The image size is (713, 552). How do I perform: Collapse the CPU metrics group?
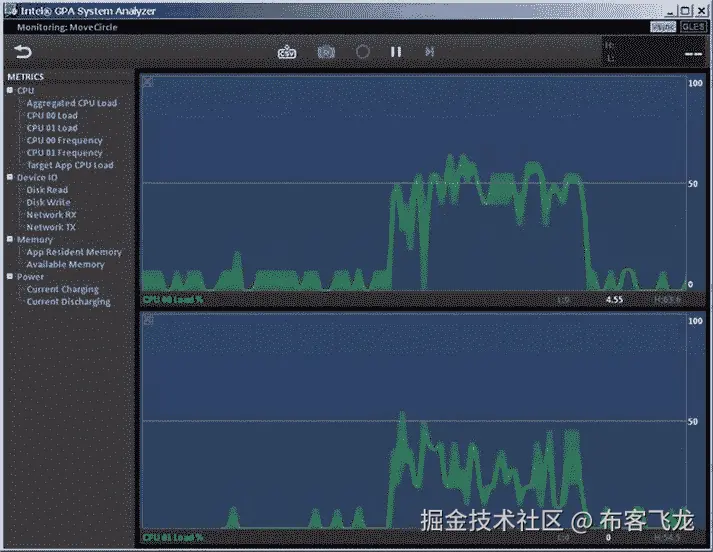pyautogui.click(x=10, y=90)
